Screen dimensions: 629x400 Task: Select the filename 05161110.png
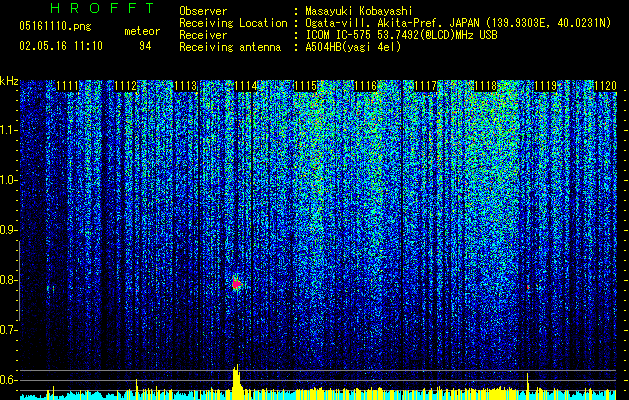pyautogui.click(x=55, y=26)
